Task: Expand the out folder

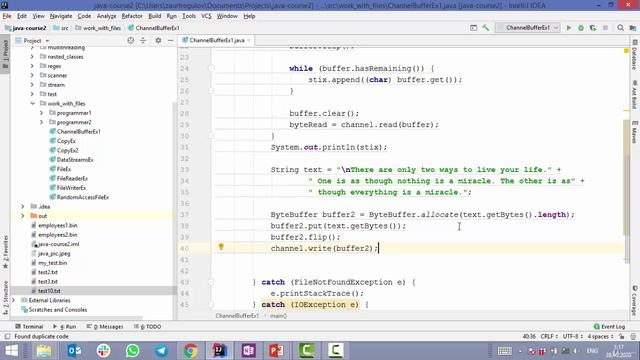Action: 23,216
